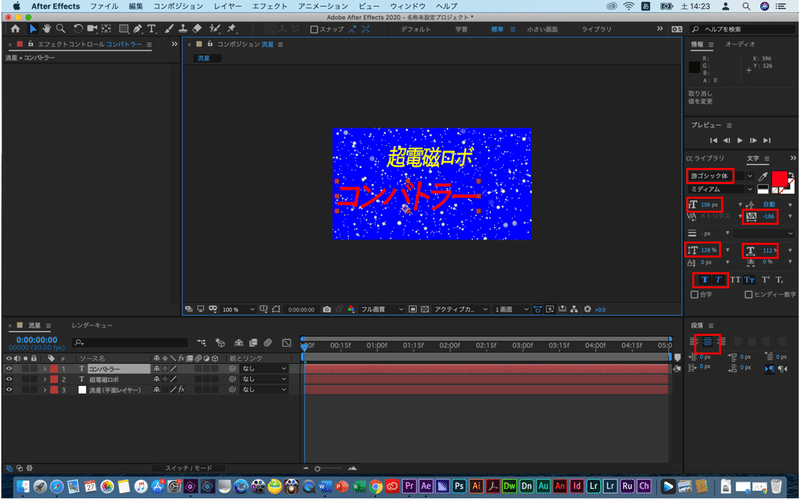Select the Puppet Pin tool

[232, 29]
